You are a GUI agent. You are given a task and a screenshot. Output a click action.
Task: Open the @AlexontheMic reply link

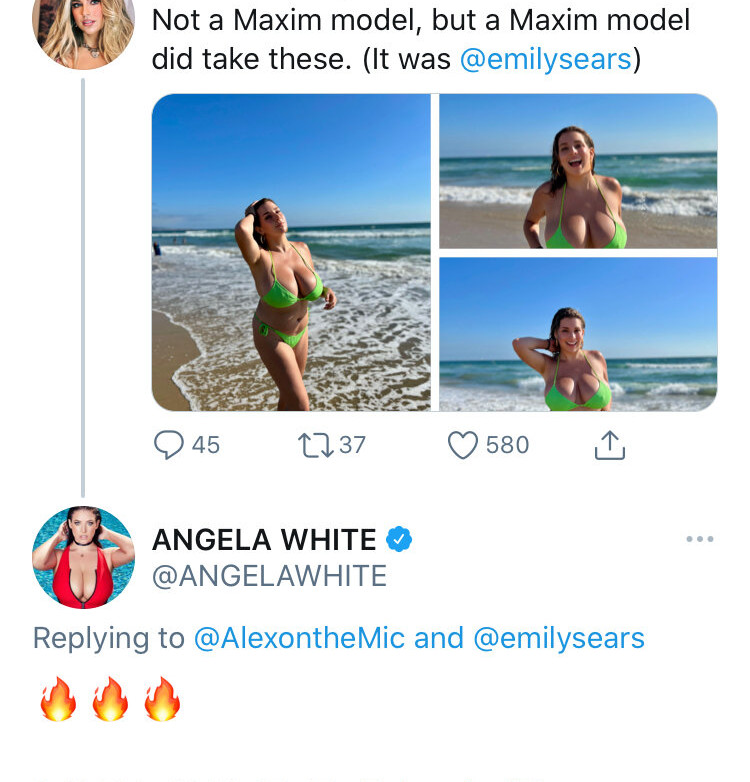[x=299, y=638]
